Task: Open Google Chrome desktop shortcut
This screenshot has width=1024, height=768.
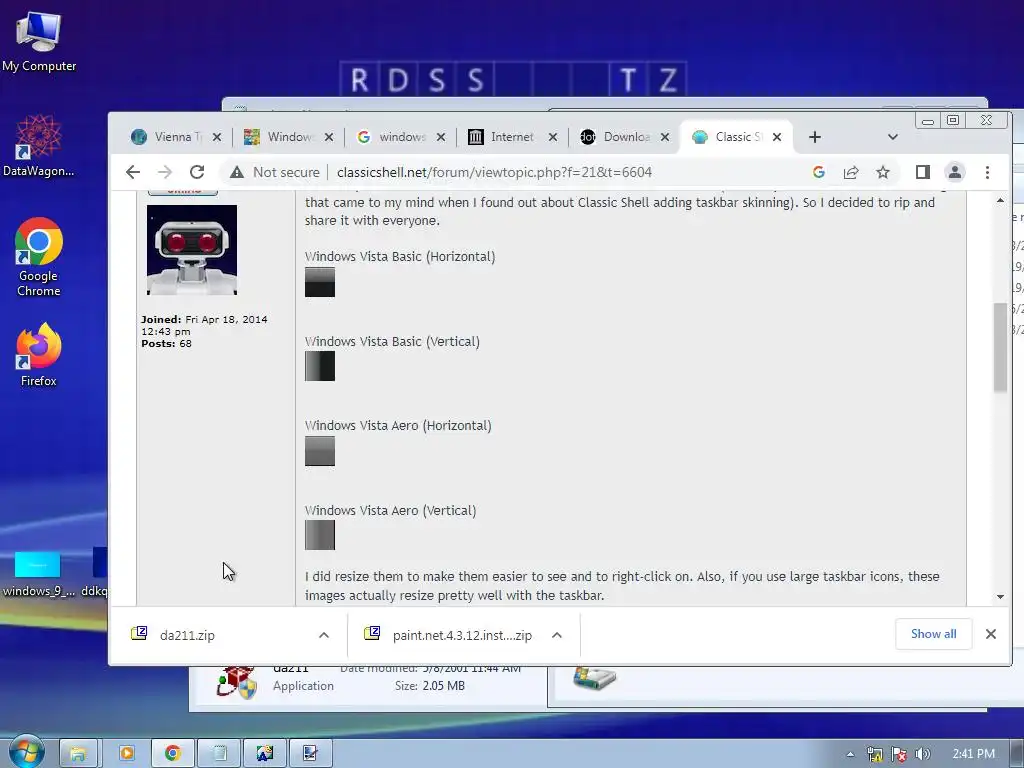Action: point(39,257)
